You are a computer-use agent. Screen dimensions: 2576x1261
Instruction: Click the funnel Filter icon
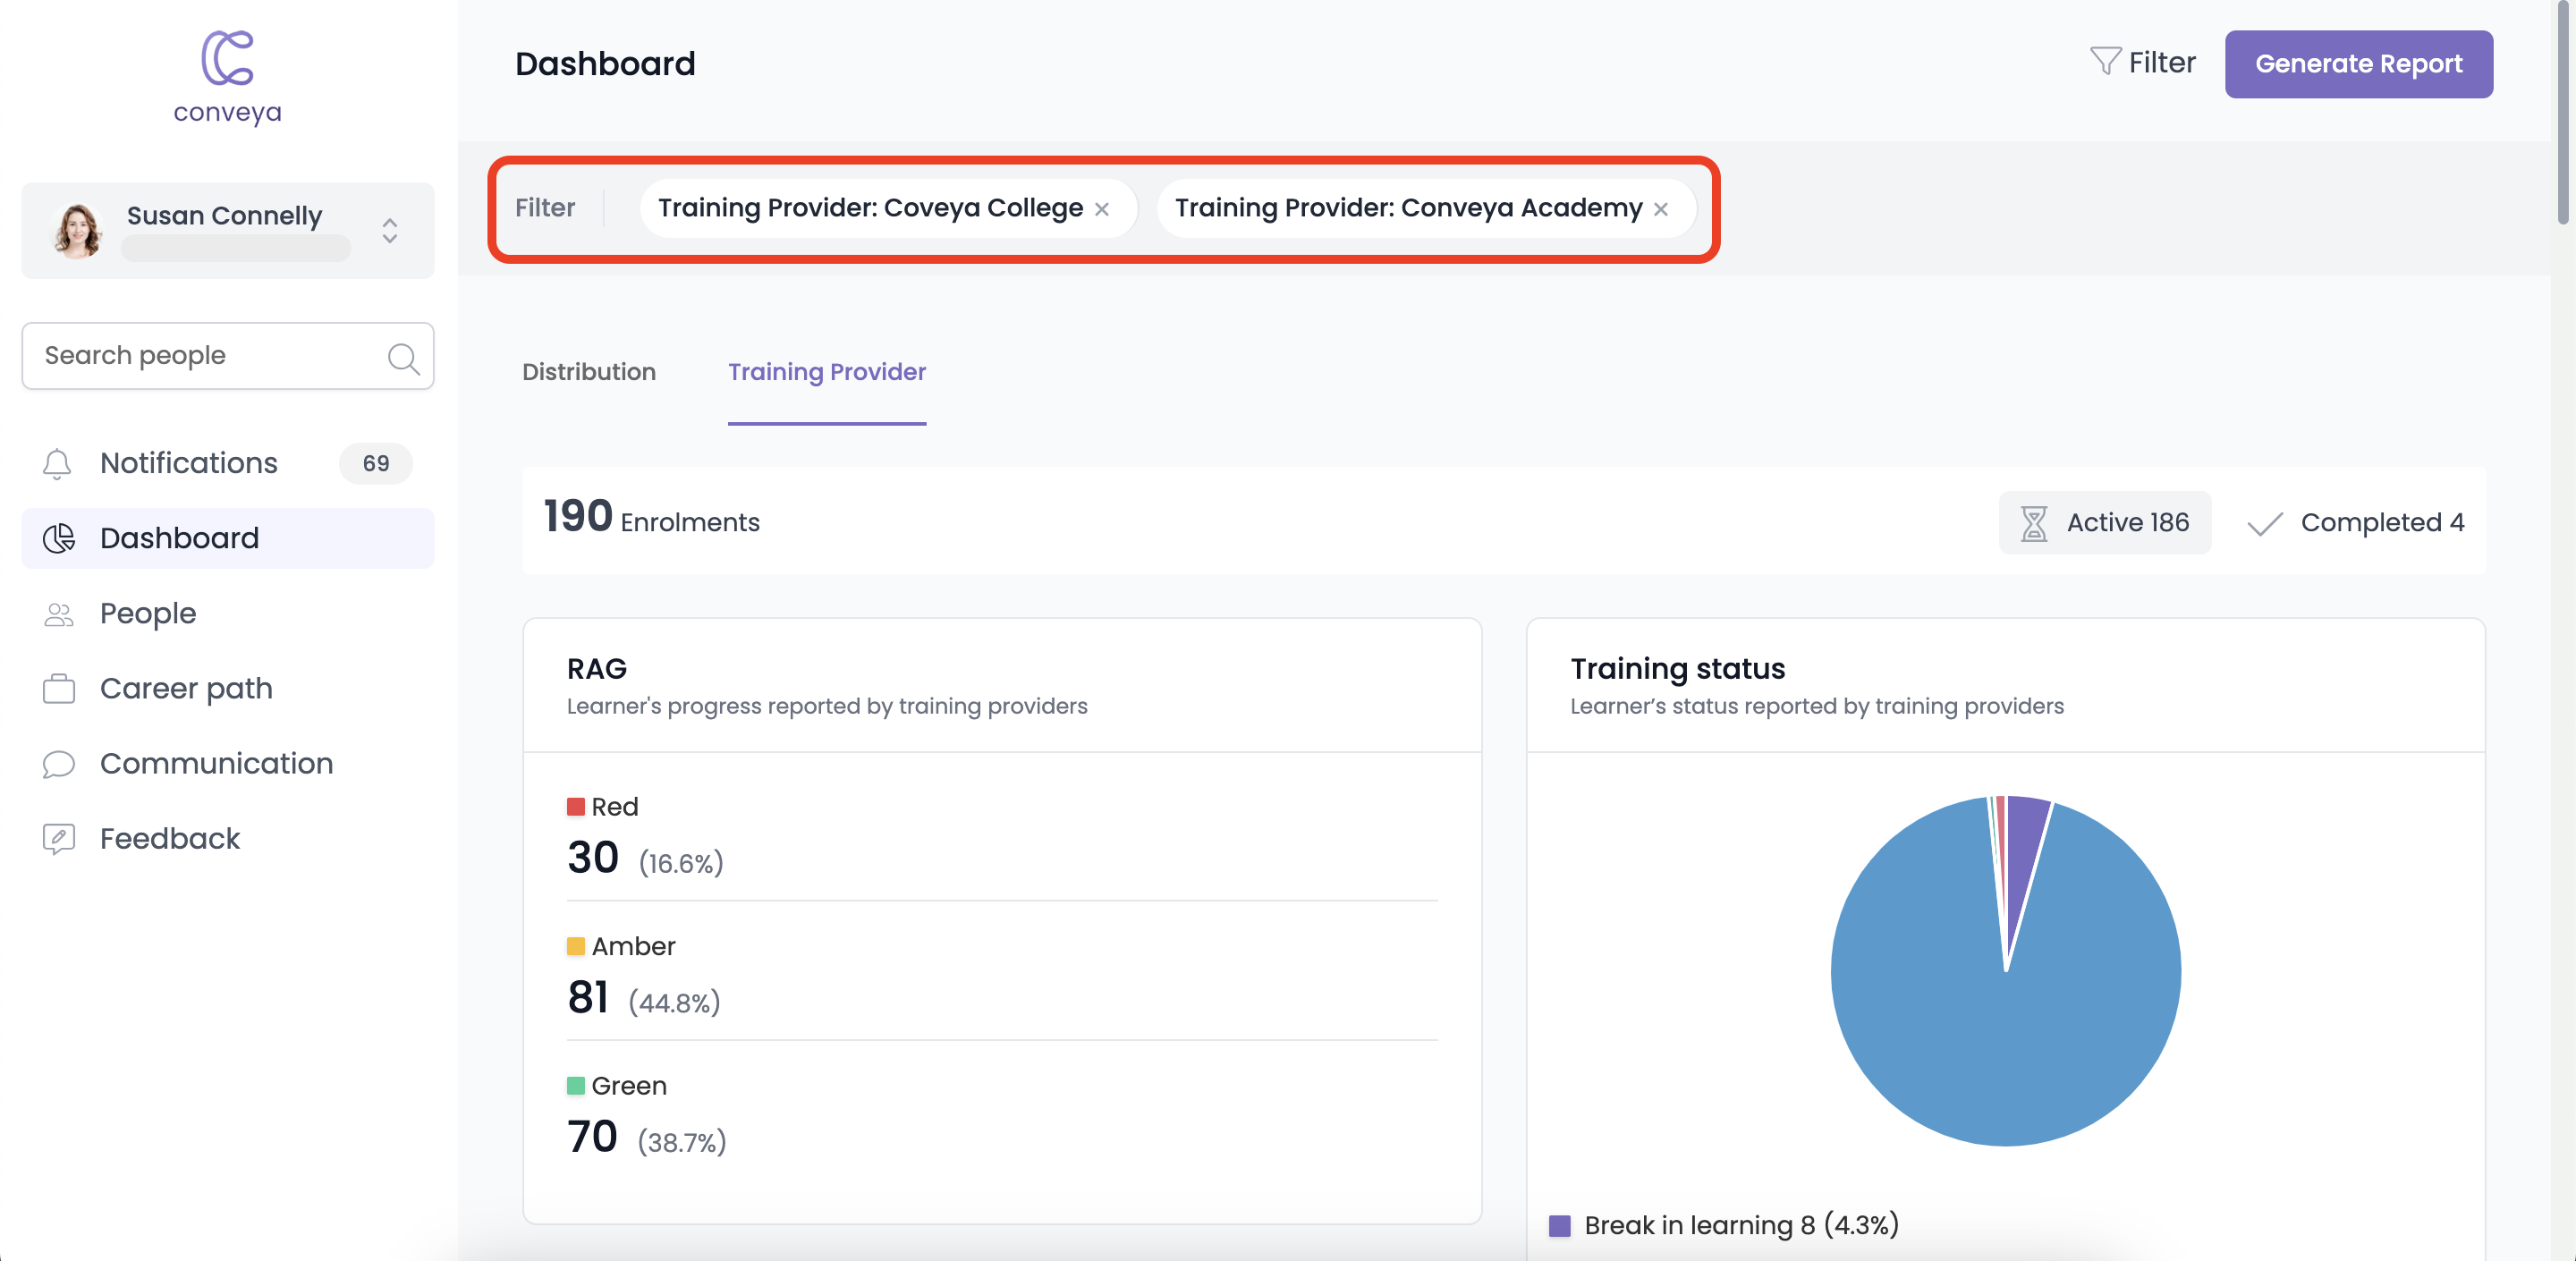[x=2105, y=62]
